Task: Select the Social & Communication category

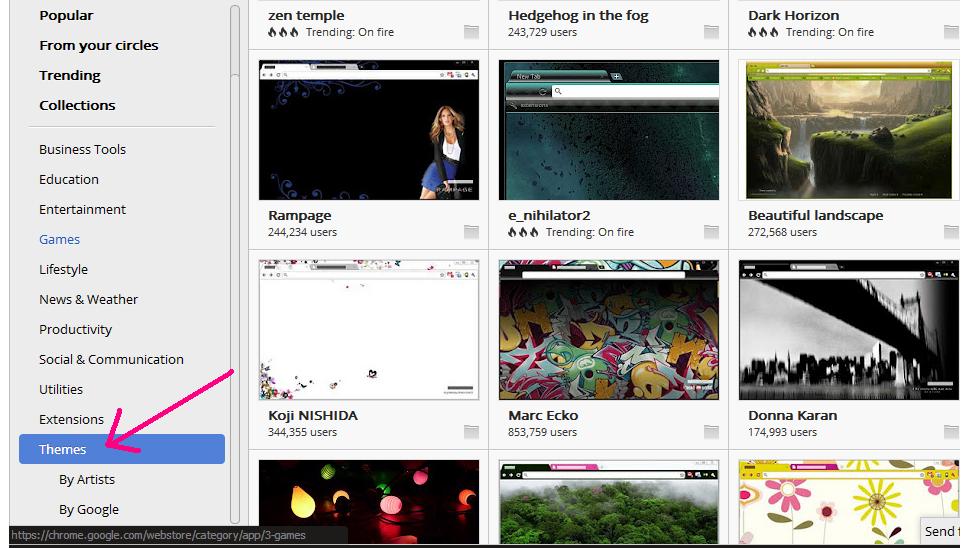Action: click(x=111, y=360)
